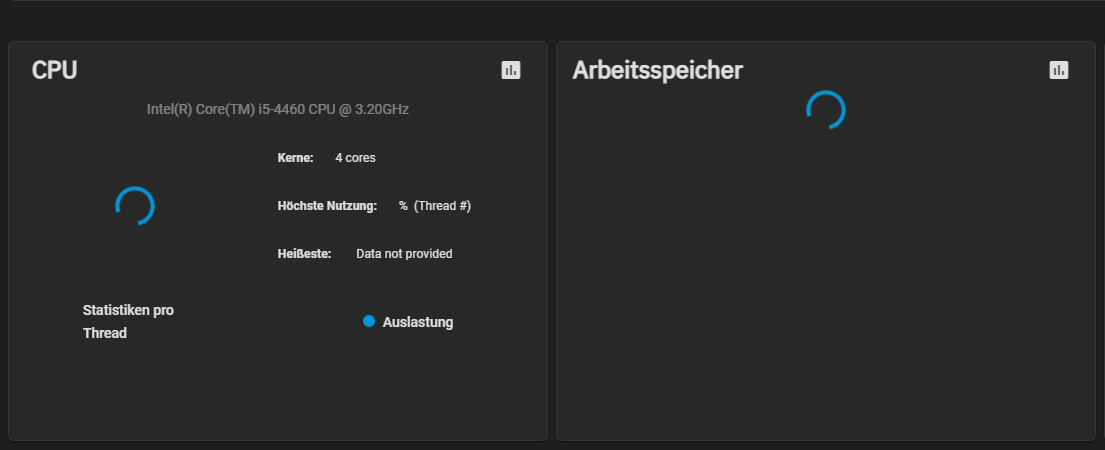The image size is (1105, 450).
Task: Open CPU reports via chart icon
Action: tap(511, 70)
